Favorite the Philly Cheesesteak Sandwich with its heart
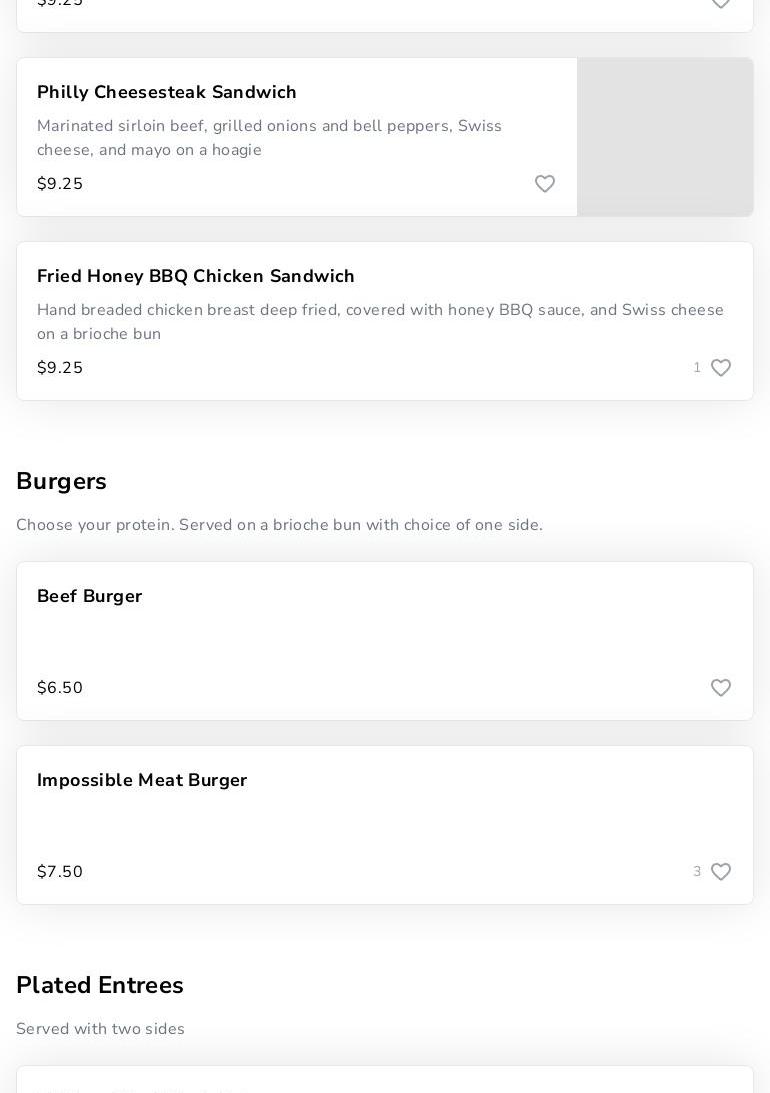Image resolution: width=770 pixels, height=1093 pixels. pos(544,183)
